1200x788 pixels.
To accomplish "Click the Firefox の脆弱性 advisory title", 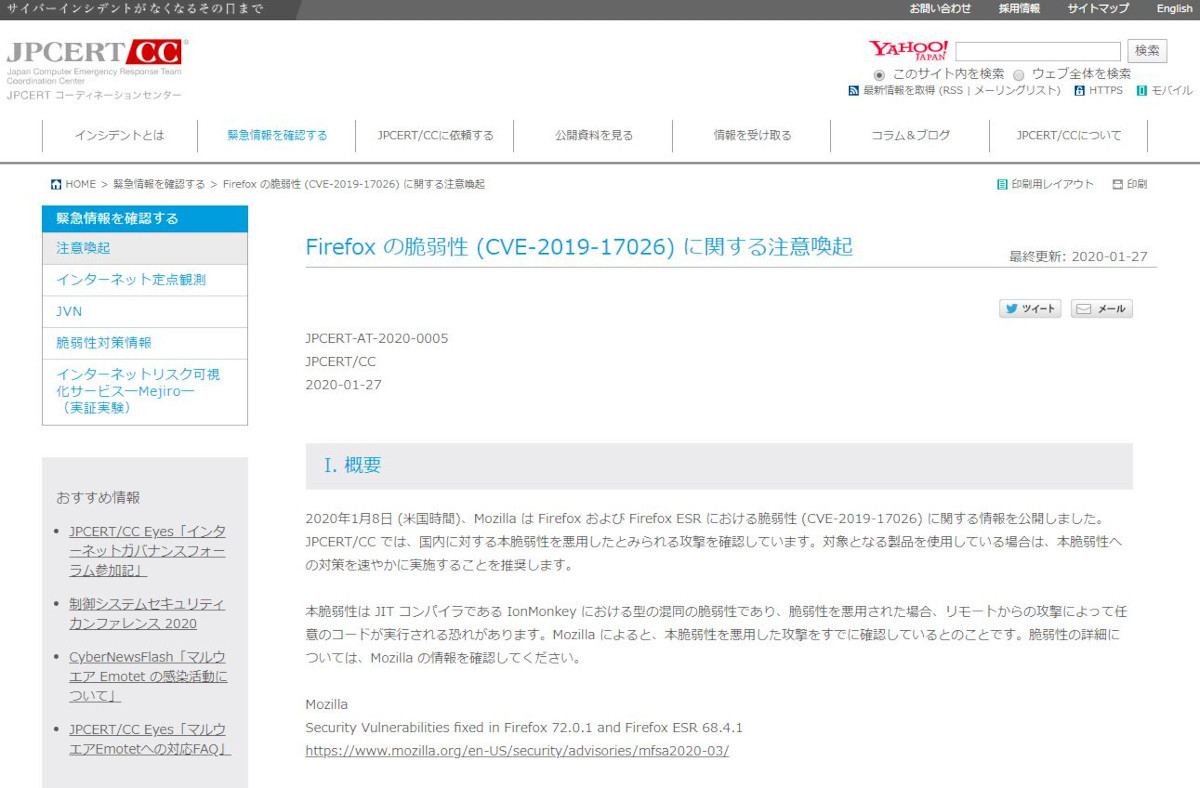I will (579, 247).
